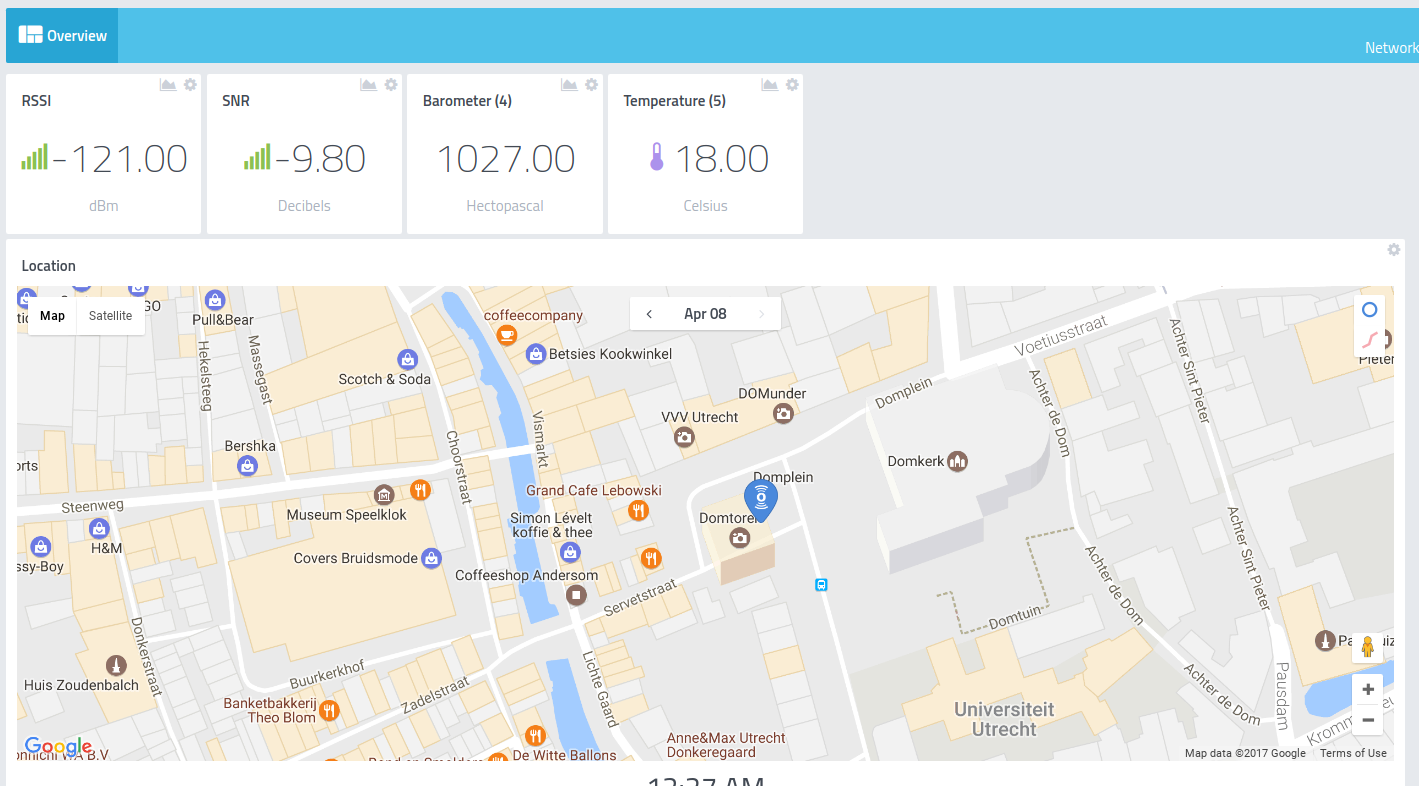Toggle path line display on map
The height and width of the screenshot is (786, 1419).
[1369, 340]
